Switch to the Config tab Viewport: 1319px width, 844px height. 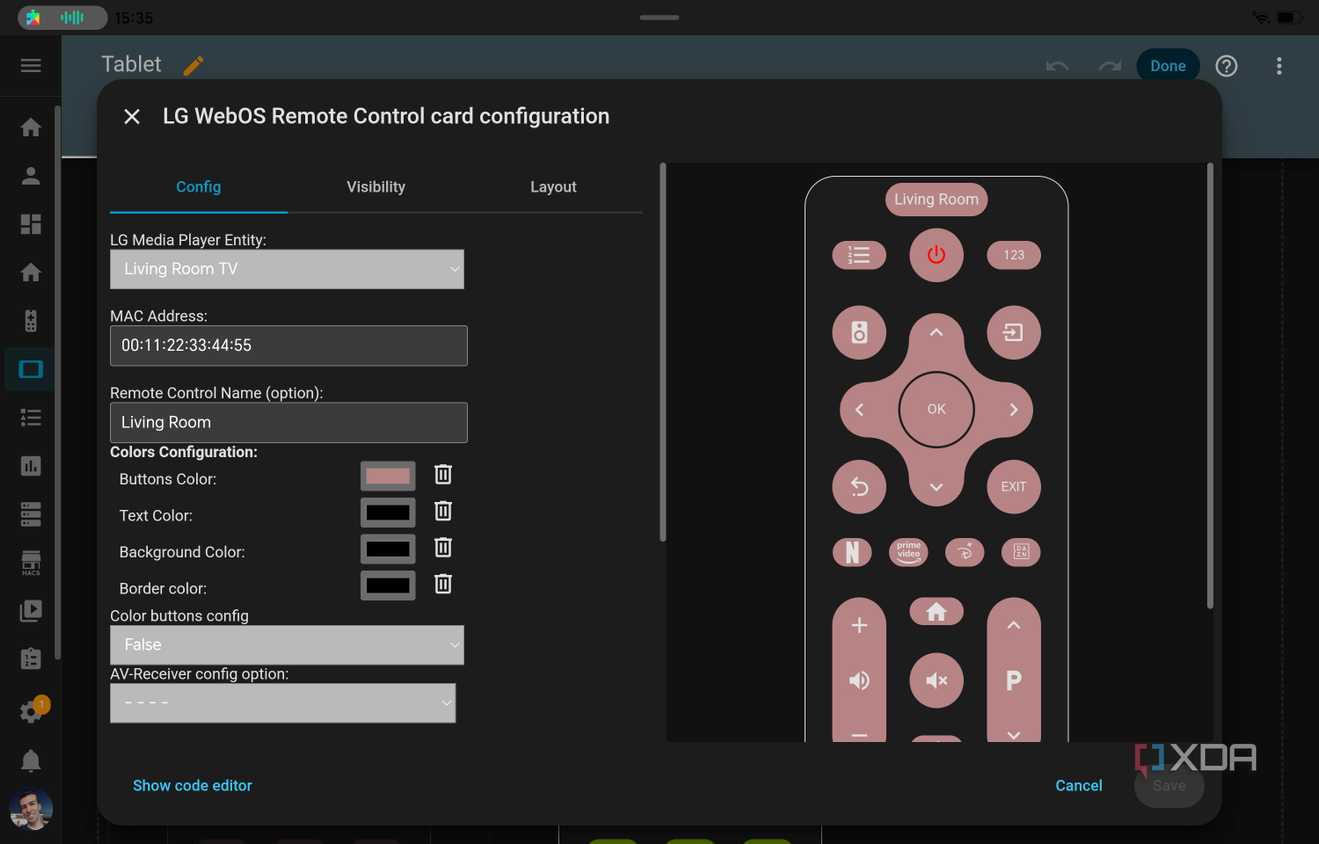198,187
